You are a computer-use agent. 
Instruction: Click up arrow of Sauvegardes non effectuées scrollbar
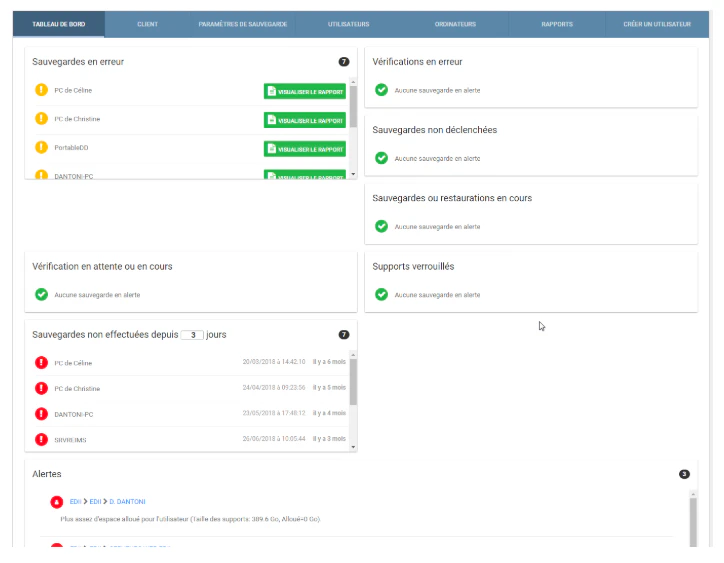(353, 355)
